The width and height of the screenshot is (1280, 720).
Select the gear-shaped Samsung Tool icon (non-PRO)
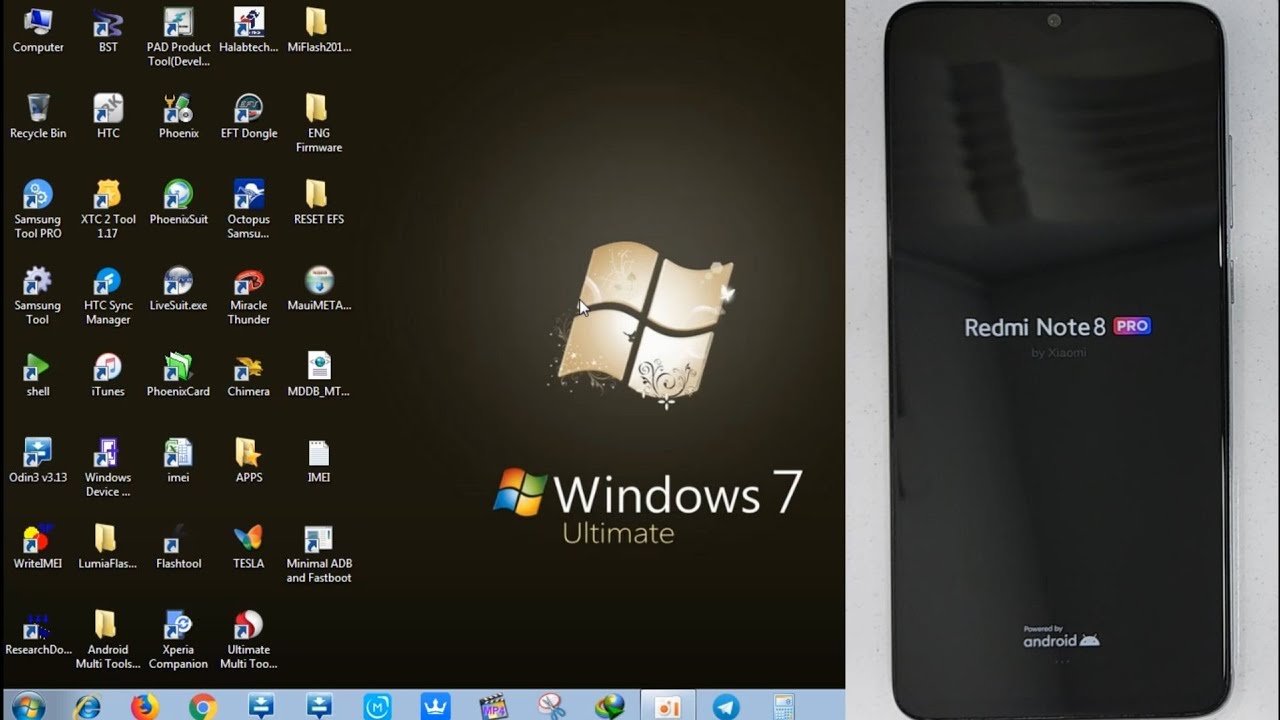(x=38, y=295)
